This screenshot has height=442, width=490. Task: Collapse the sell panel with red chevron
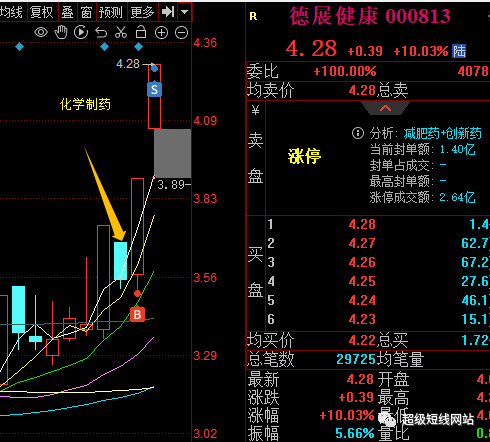click(x=385, y=108)
